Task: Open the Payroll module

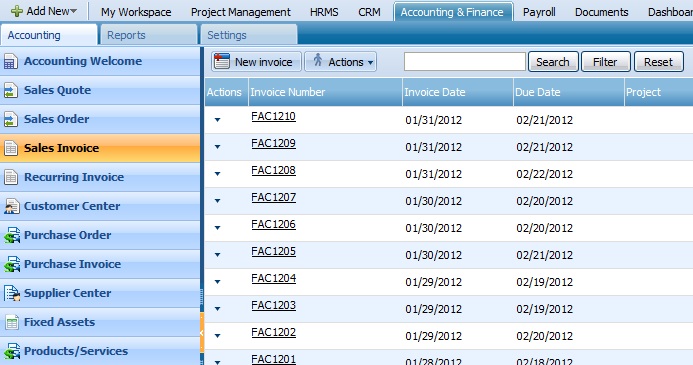Action: (539, 12)
